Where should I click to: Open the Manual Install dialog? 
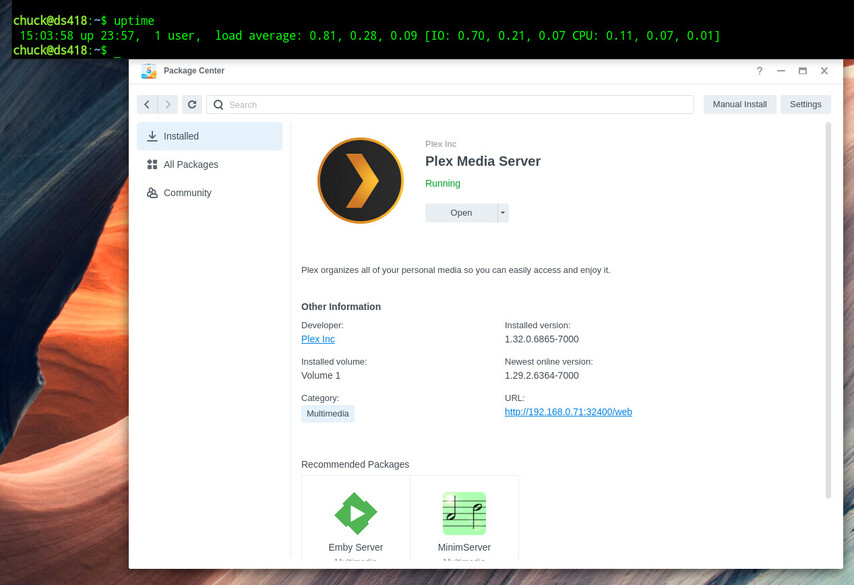[740, 104]
